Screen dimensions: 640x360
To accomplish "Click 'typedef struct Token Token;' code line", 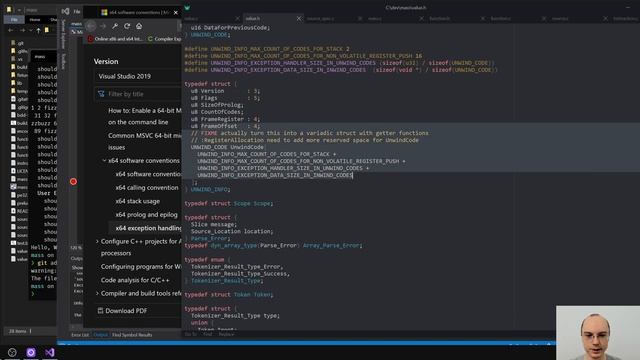I will 229,294.
